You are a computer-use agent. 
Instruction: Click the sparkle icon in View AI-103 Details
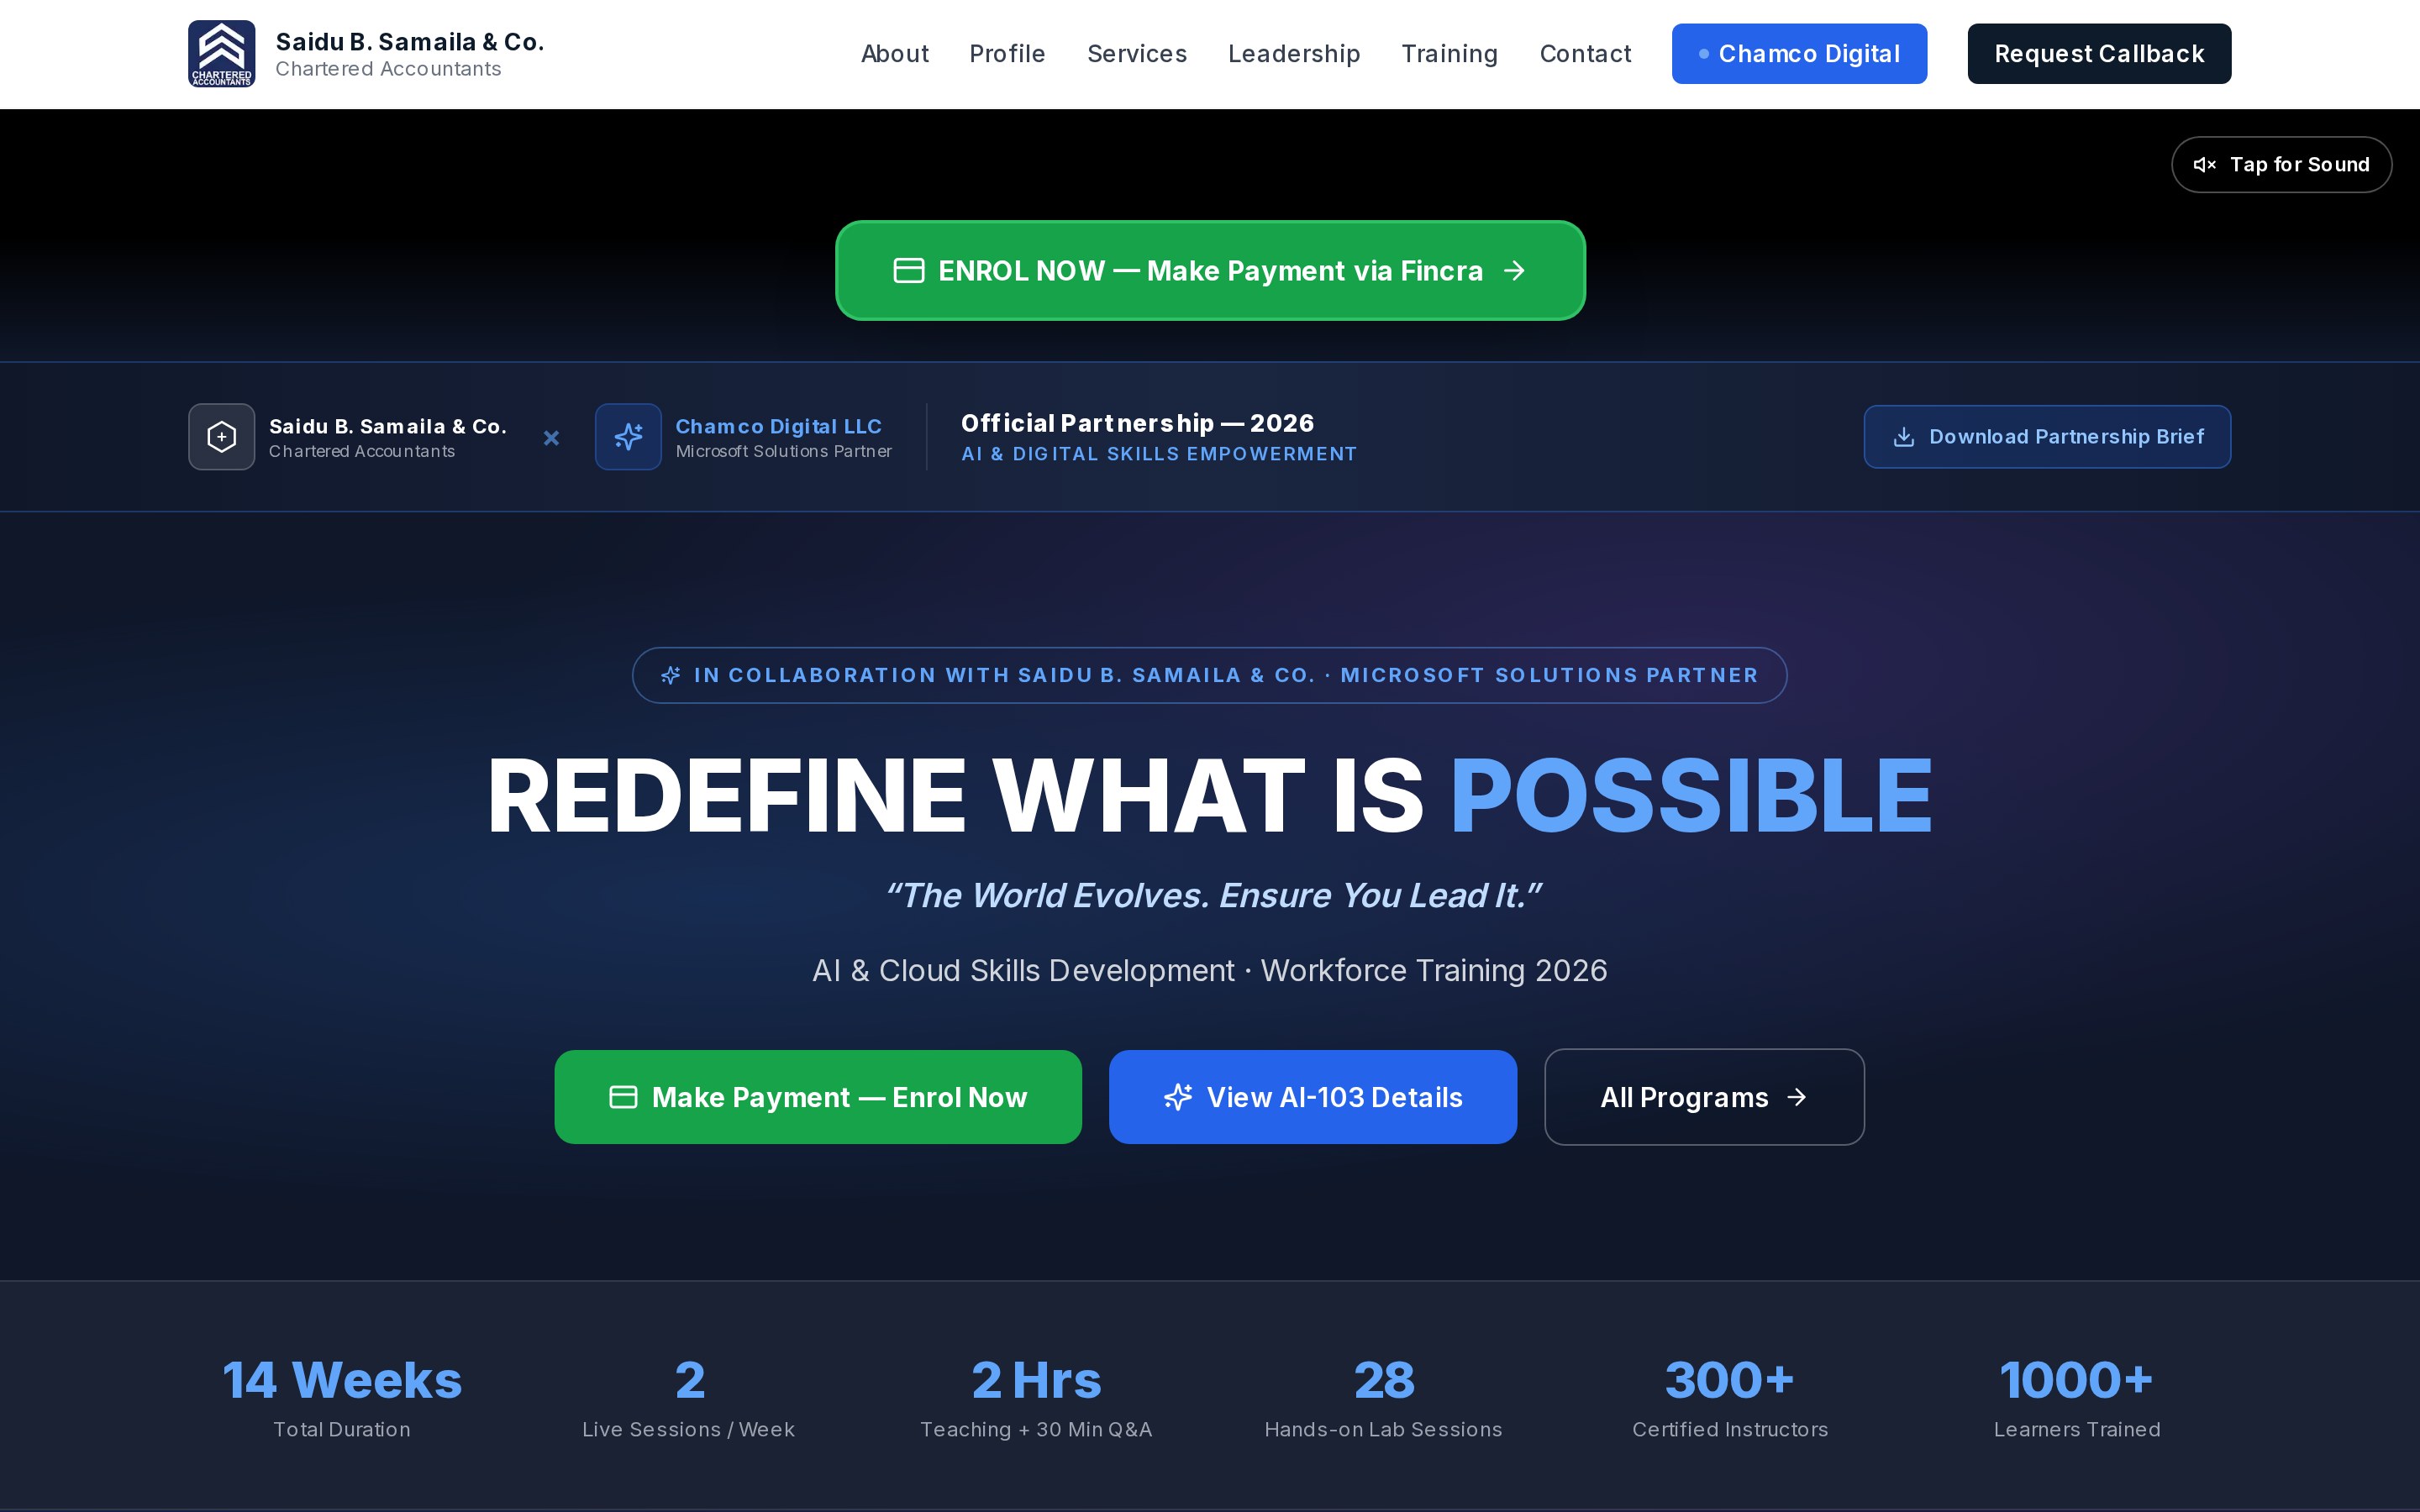click(x=1178, y=1097)
